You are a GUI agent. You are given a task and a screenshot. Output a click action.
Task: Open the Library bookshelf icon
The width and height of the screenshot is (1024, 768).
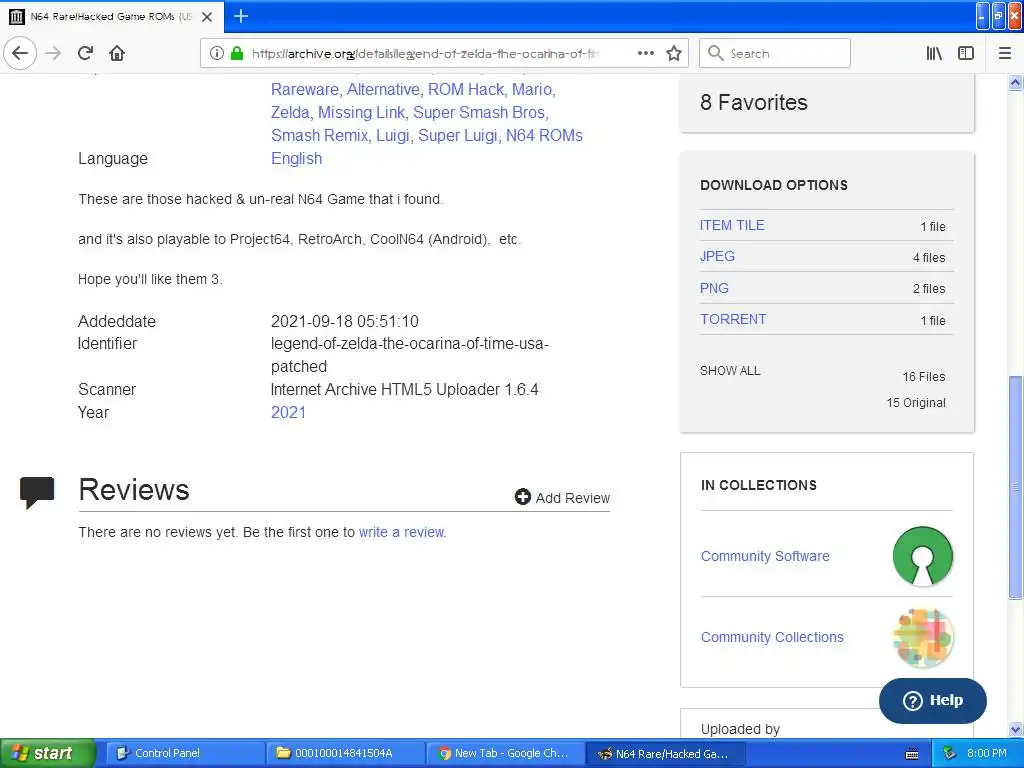935,53
